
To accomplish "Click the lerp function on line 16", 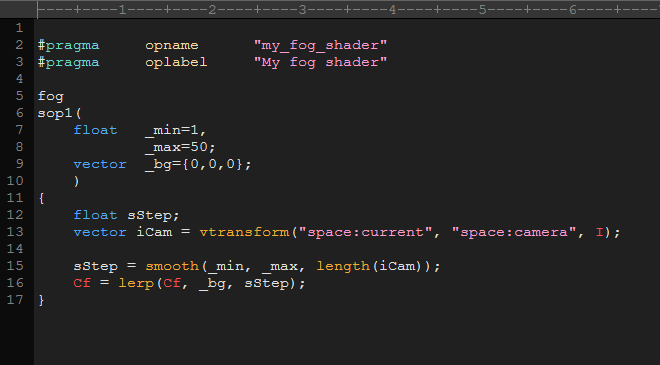I will click(136, 283).
